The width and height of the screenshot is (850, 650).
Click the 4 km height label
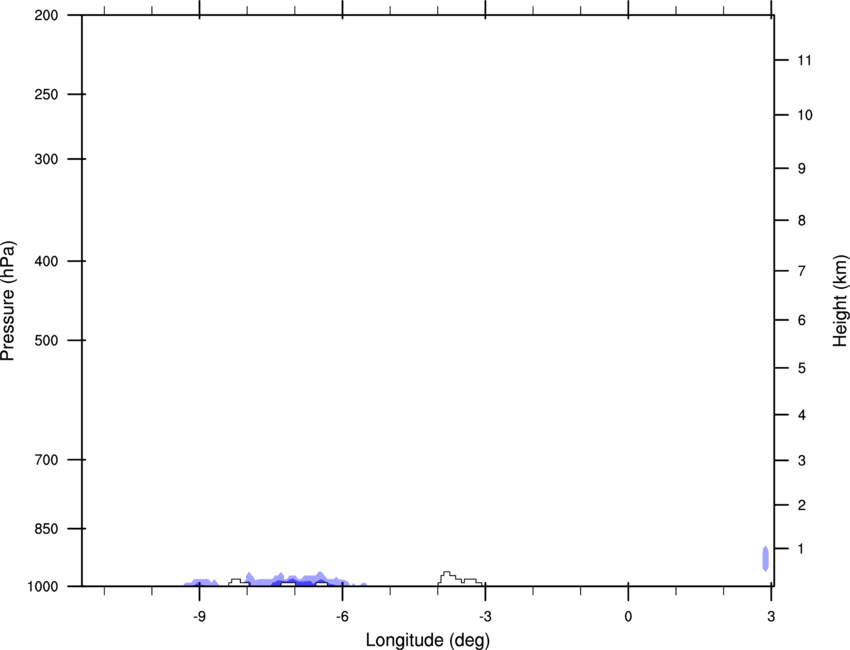coord(802,415)
